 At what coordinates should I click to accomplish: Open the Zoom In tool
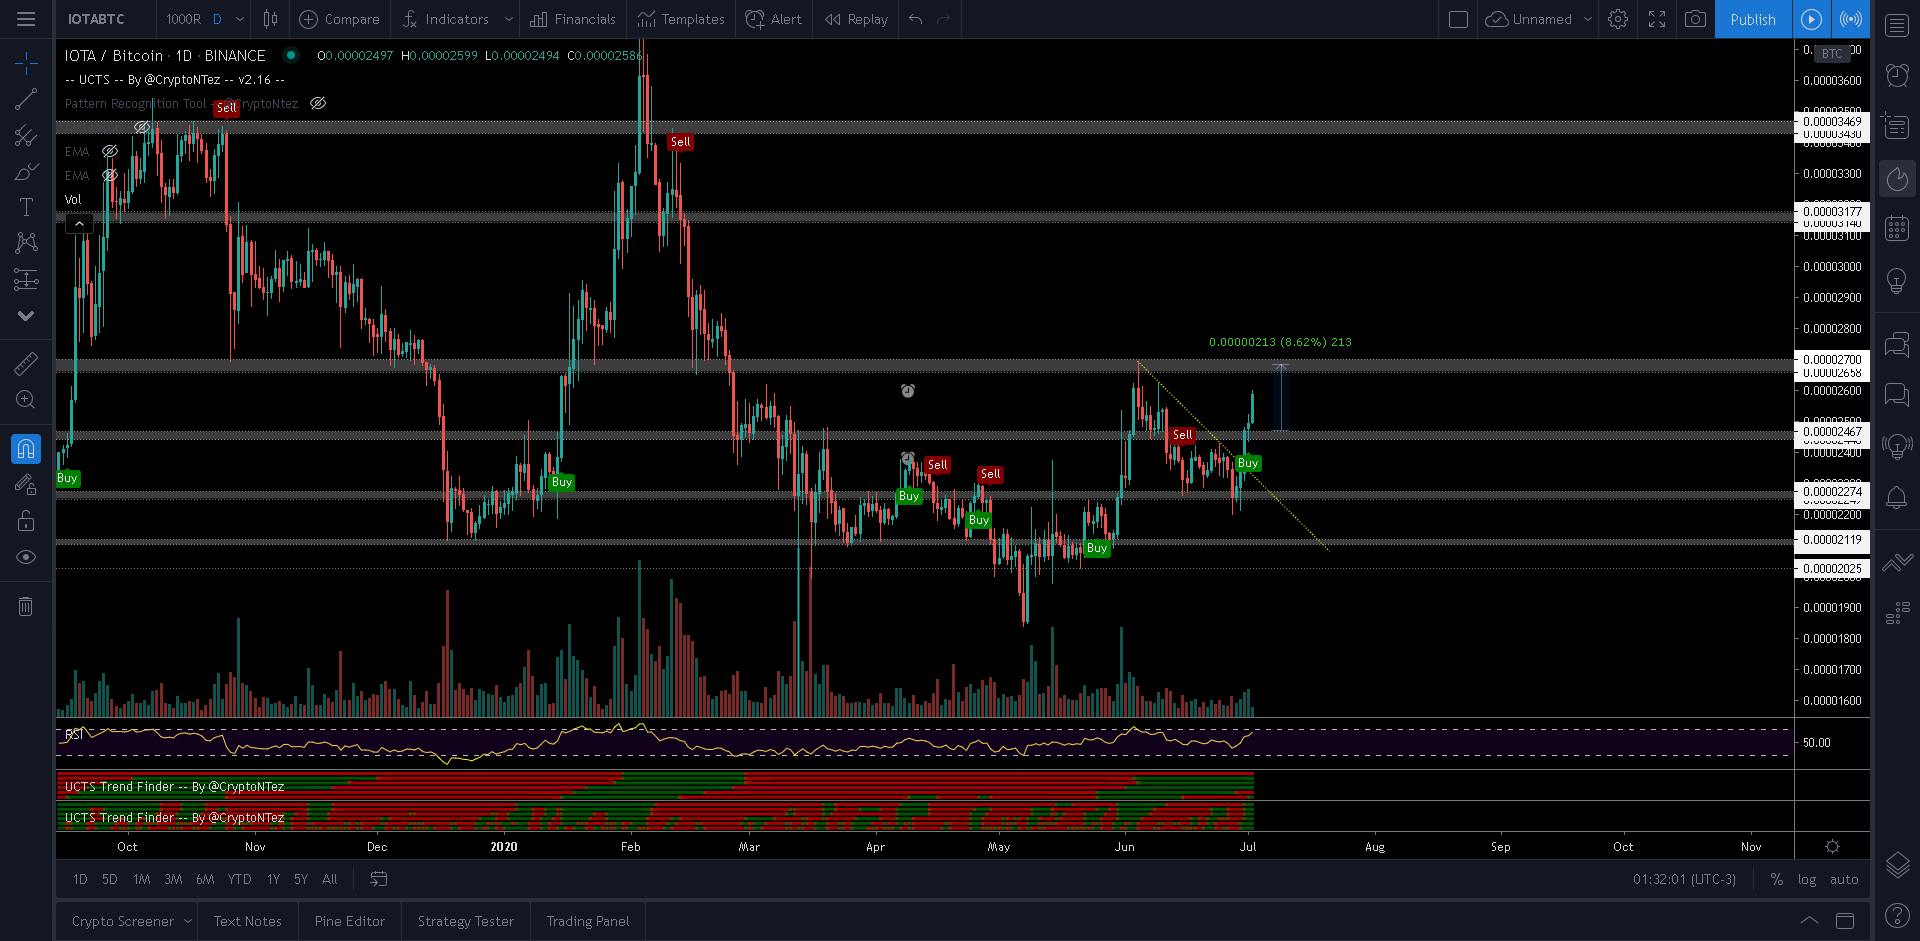[x=26, y=399]
